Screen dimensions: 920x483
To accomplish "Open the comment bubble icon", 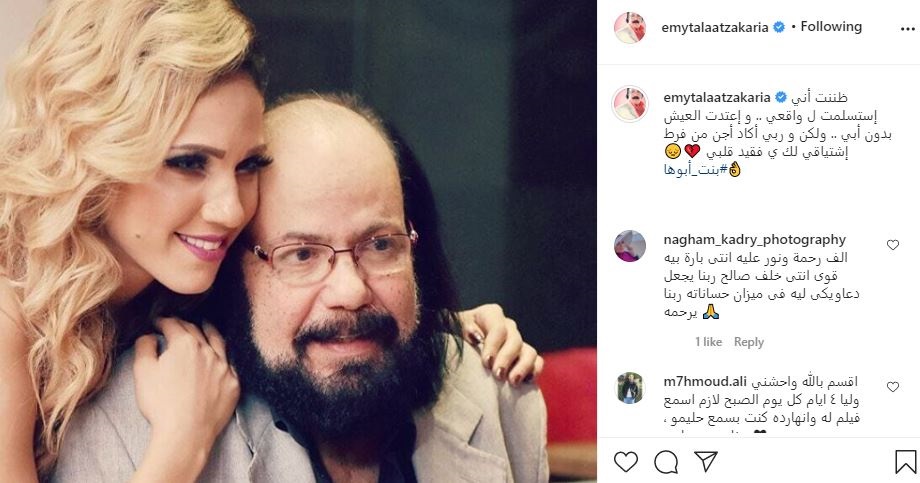I will click(x=665, y=461).
